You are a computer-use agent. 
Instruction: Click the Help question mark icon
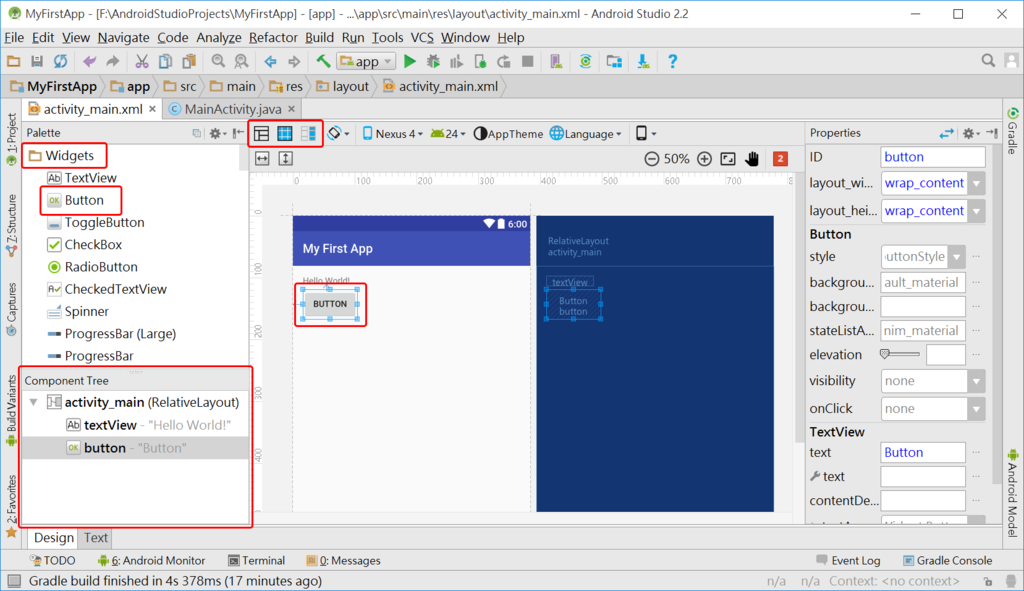pyautogui.click(x=672, y=61)
